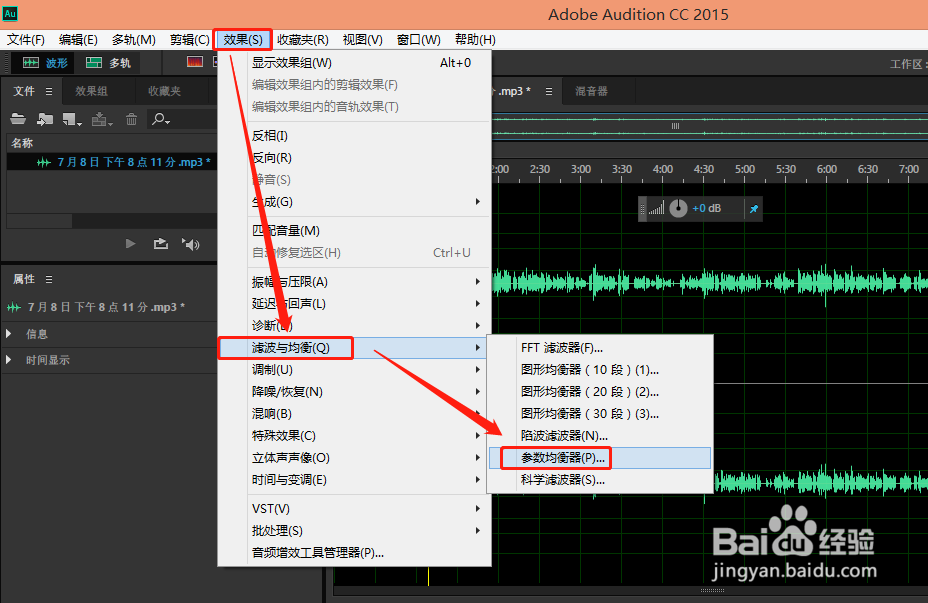Click 显示效果组(W) menu entry
This screenshot has height=603, width=928.
click(354, 63)
